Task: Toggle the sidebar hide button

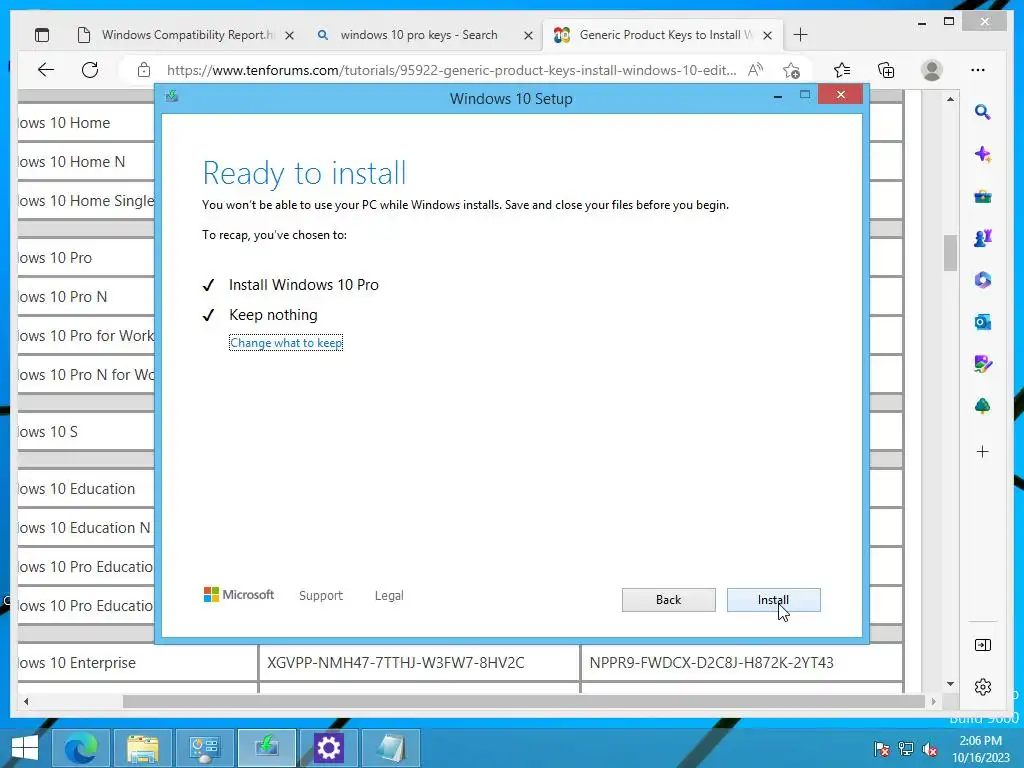Action: coord(983,645)
